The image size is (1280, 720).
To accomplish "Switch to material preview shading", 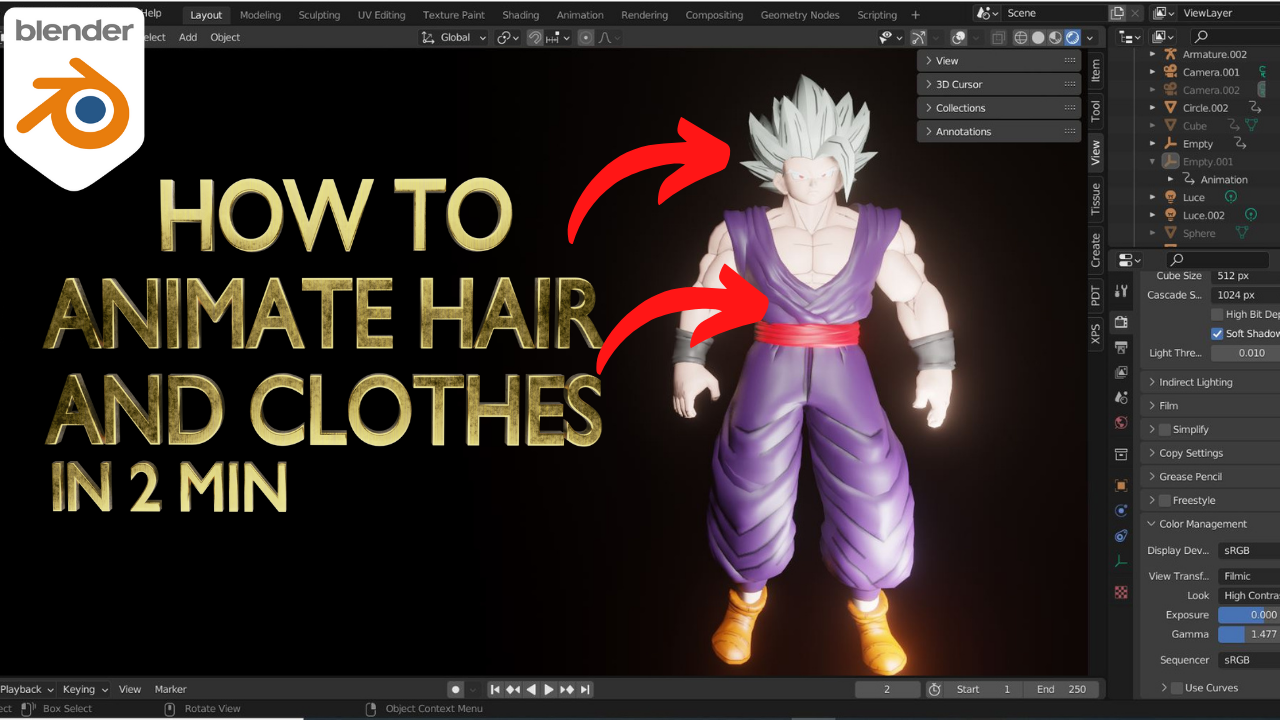I will point(1055,38).
